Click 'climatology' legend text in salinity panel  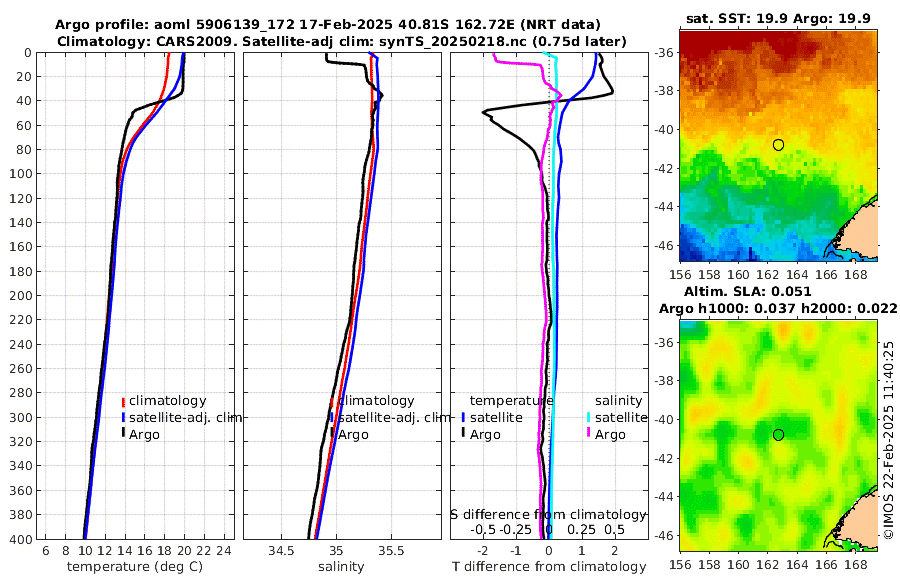coord(376,401)
